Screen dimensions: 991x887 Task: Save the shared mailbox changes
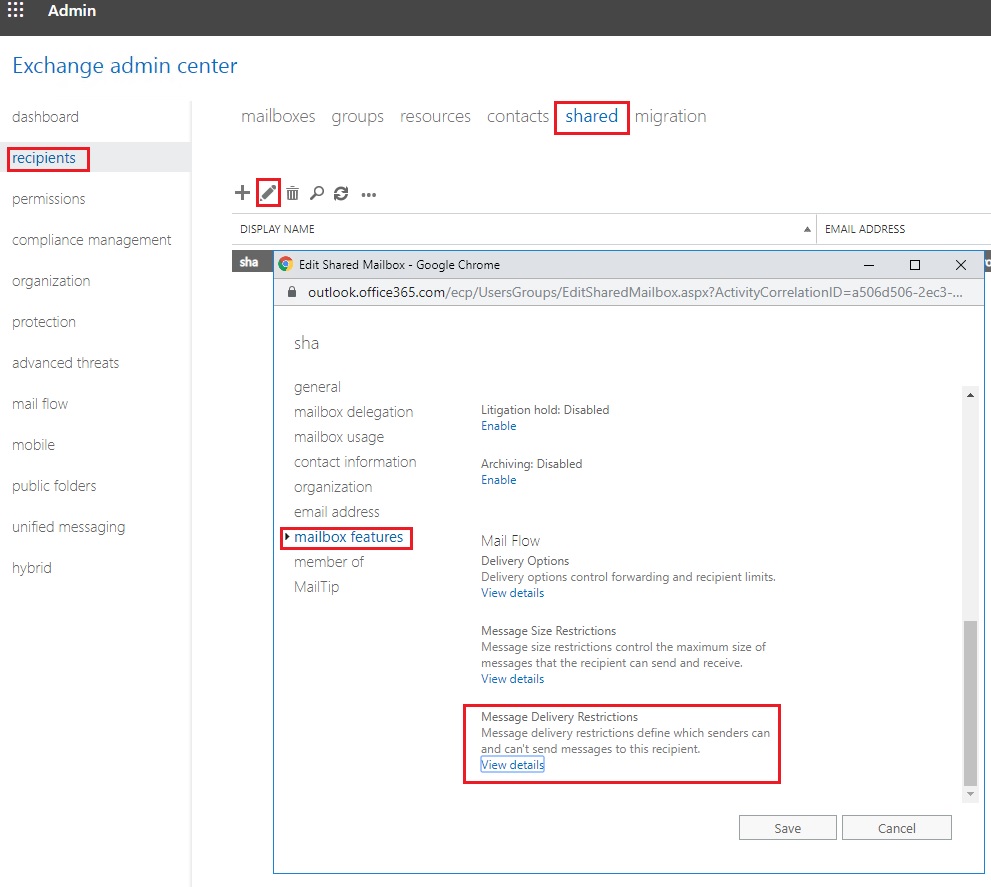[787, 827]
